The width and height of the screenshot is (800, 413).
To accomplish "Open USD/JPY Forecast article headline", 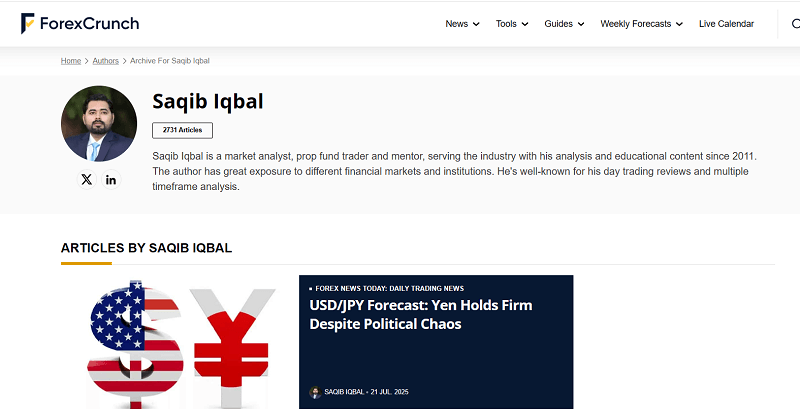I will point(421,314).
